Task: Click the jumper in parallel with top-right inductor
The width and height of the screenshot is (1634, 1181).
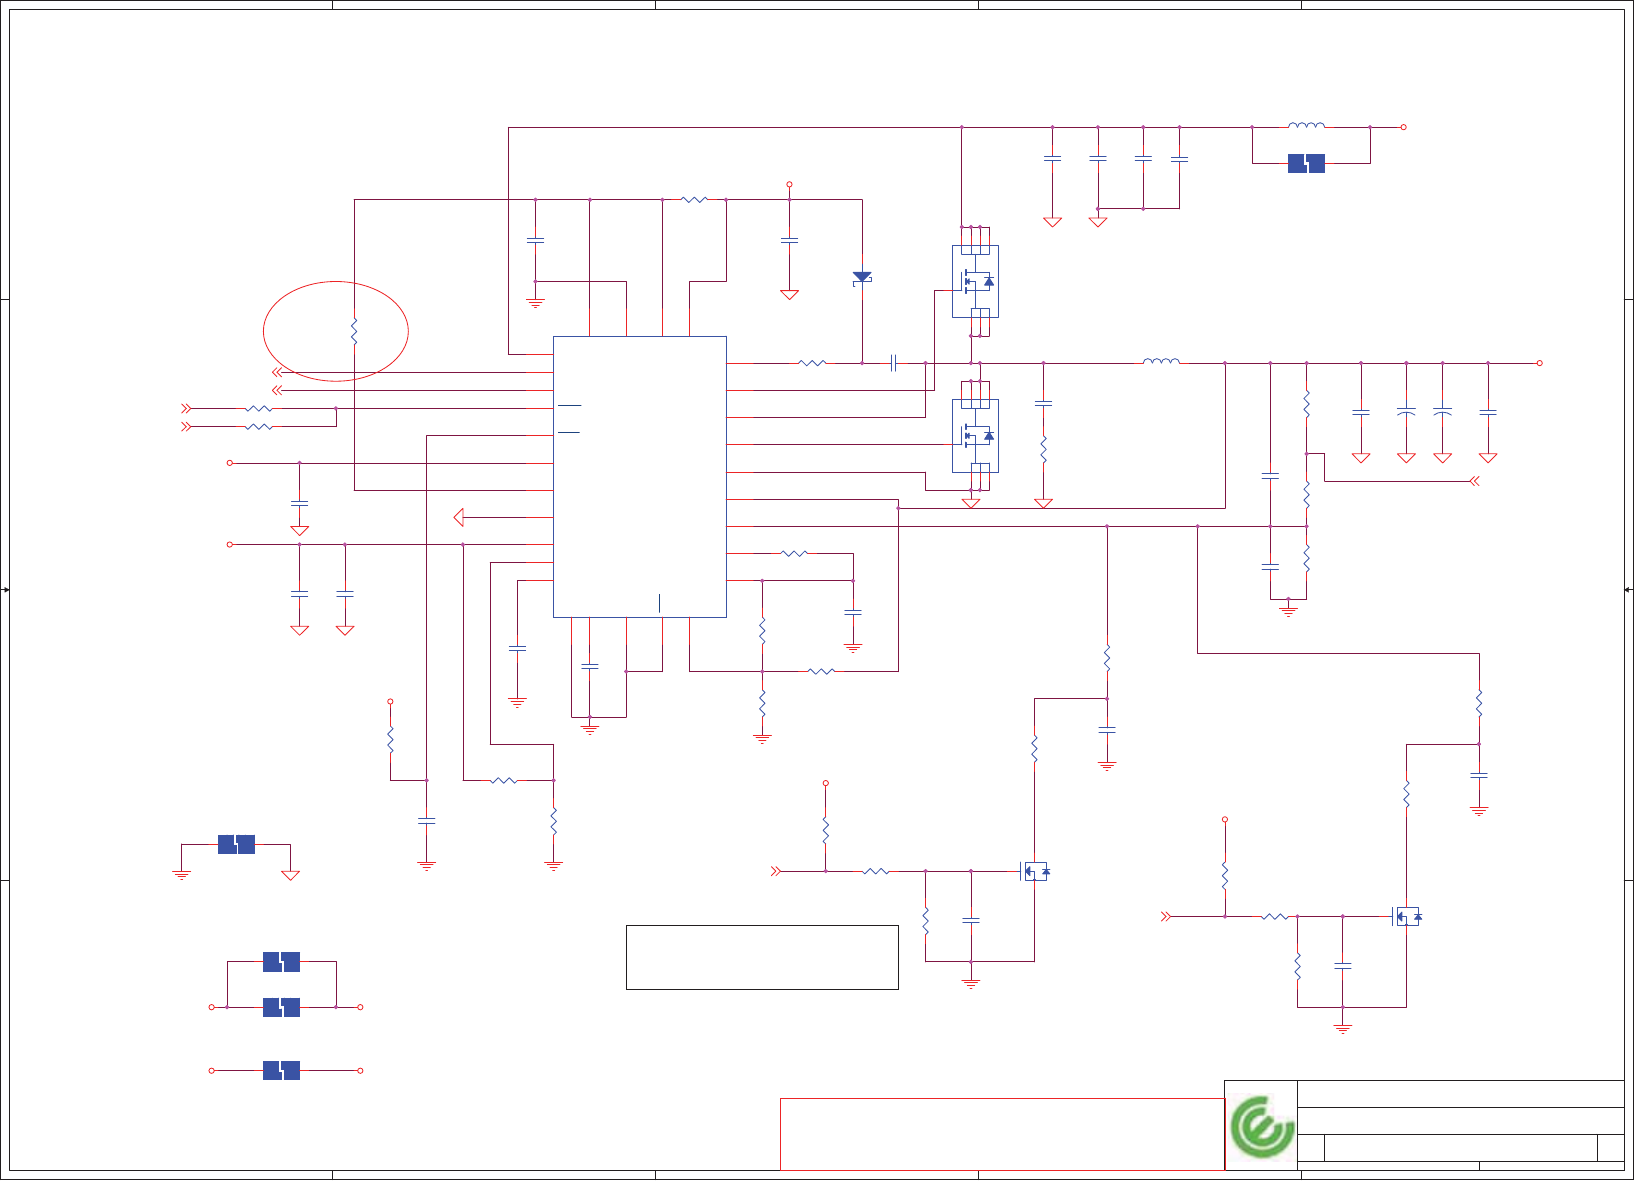Action: tap(1306, 163)
